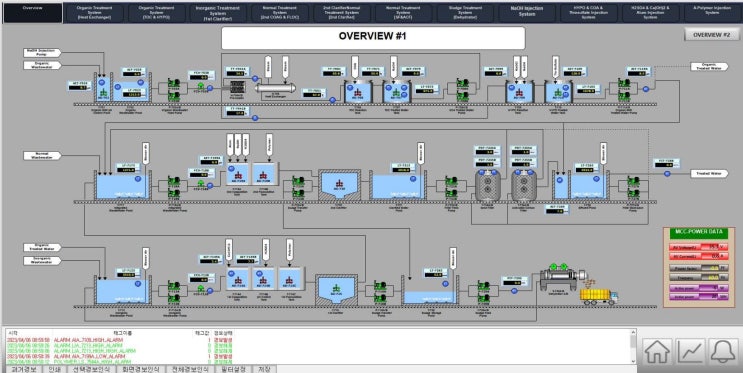Image resolution: width=743 pixels, height=373 pixels.
Task: Select the heat exchanger vessel icon
Action: pyautogui.click(x=275, y=88)
